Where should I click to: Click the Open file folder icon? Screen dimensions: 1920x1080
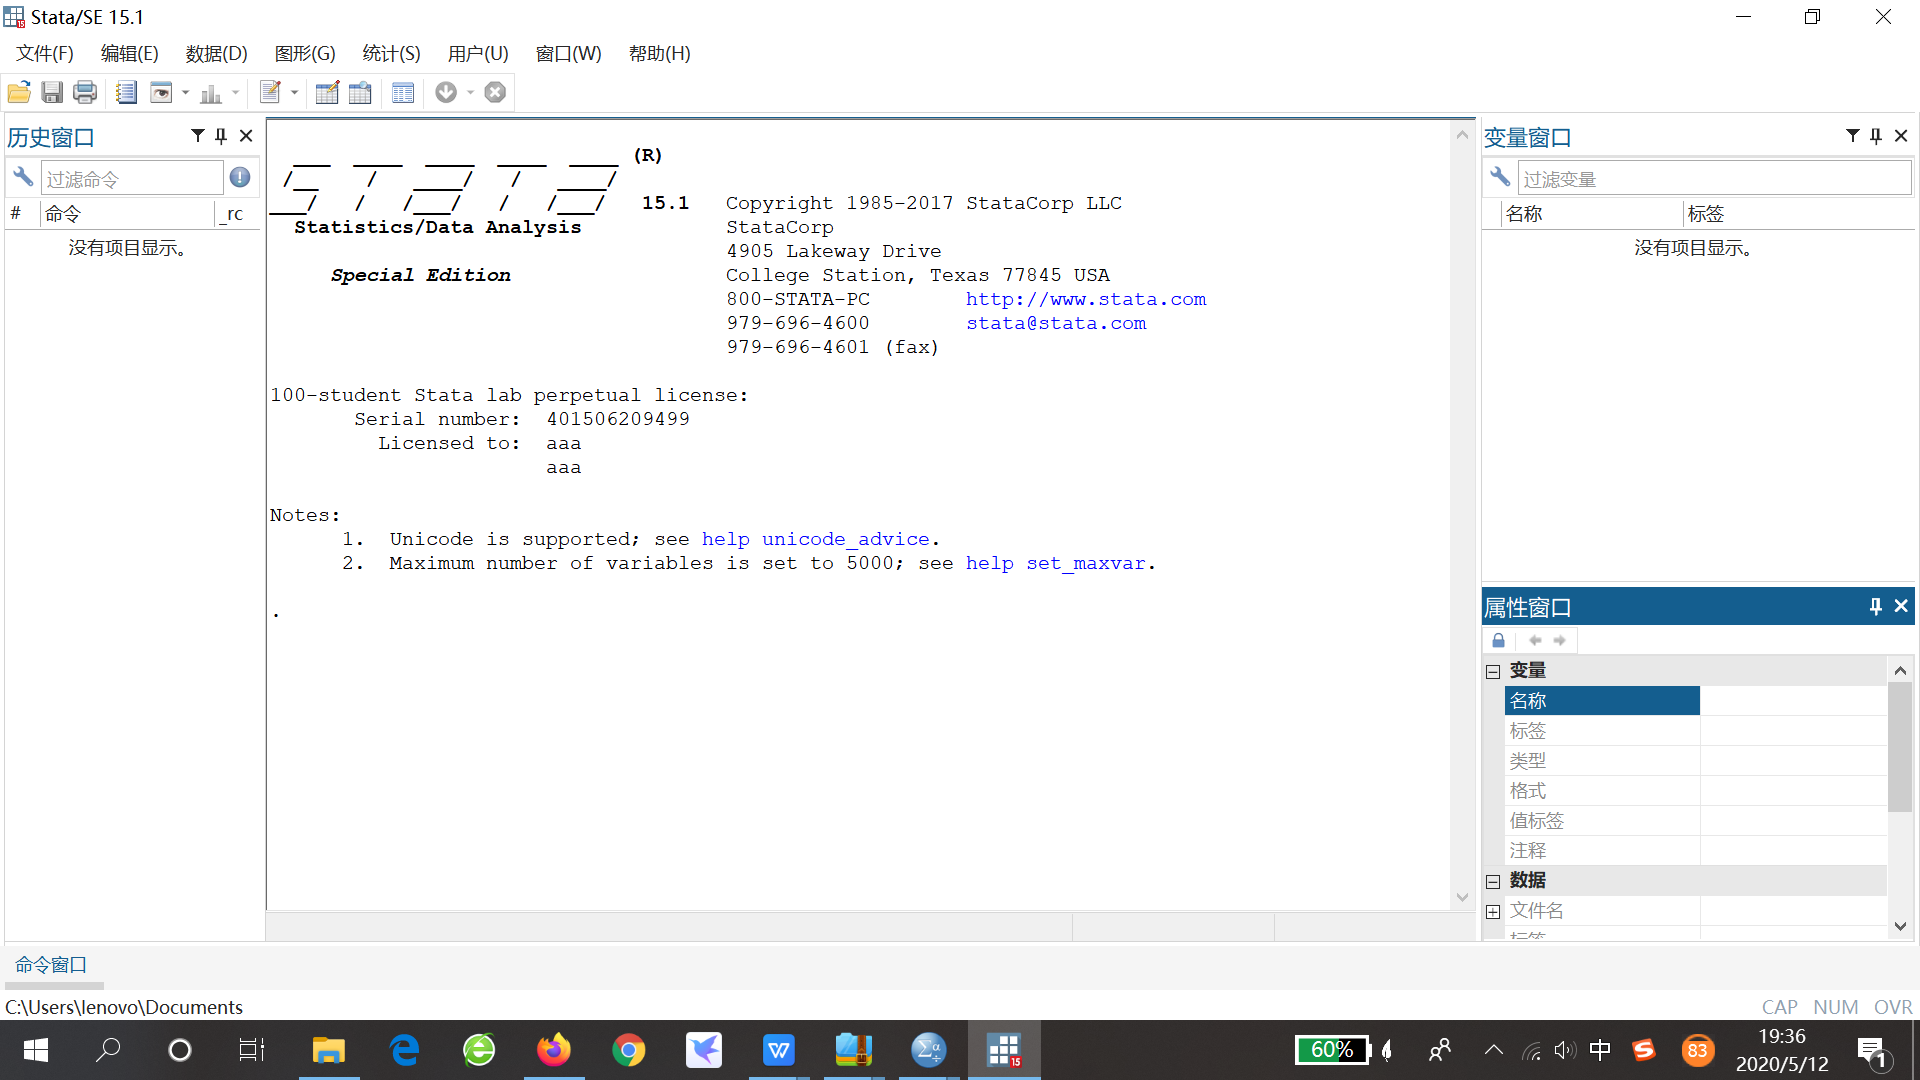pos(19,93)
